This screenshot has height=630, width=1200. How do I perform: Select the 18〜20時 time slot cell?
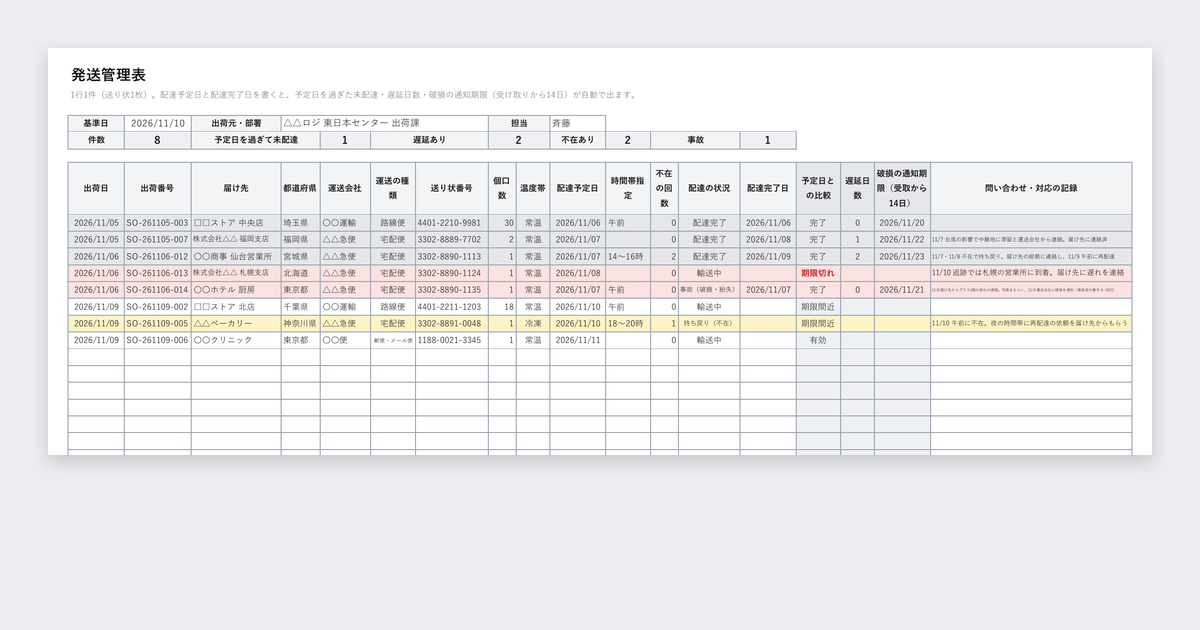(x=627, y=323)
